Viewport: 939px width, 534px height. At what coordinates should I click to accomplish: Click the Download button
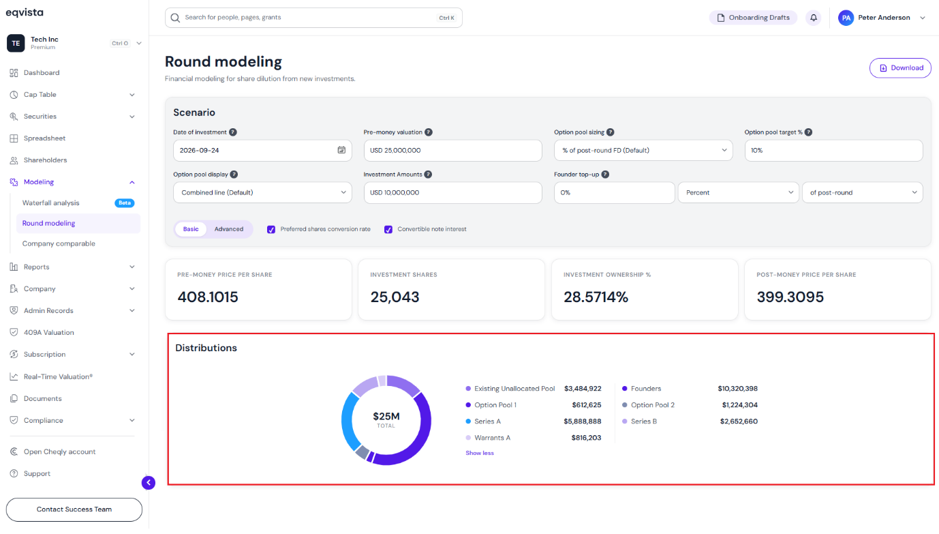pos(900,68)
